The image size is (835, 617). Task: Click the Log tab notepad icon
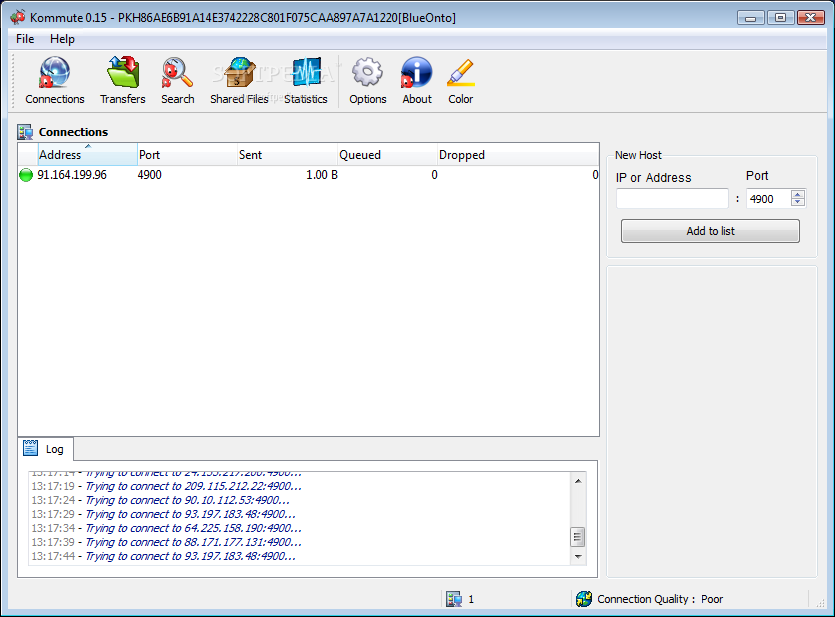[30, 448]
